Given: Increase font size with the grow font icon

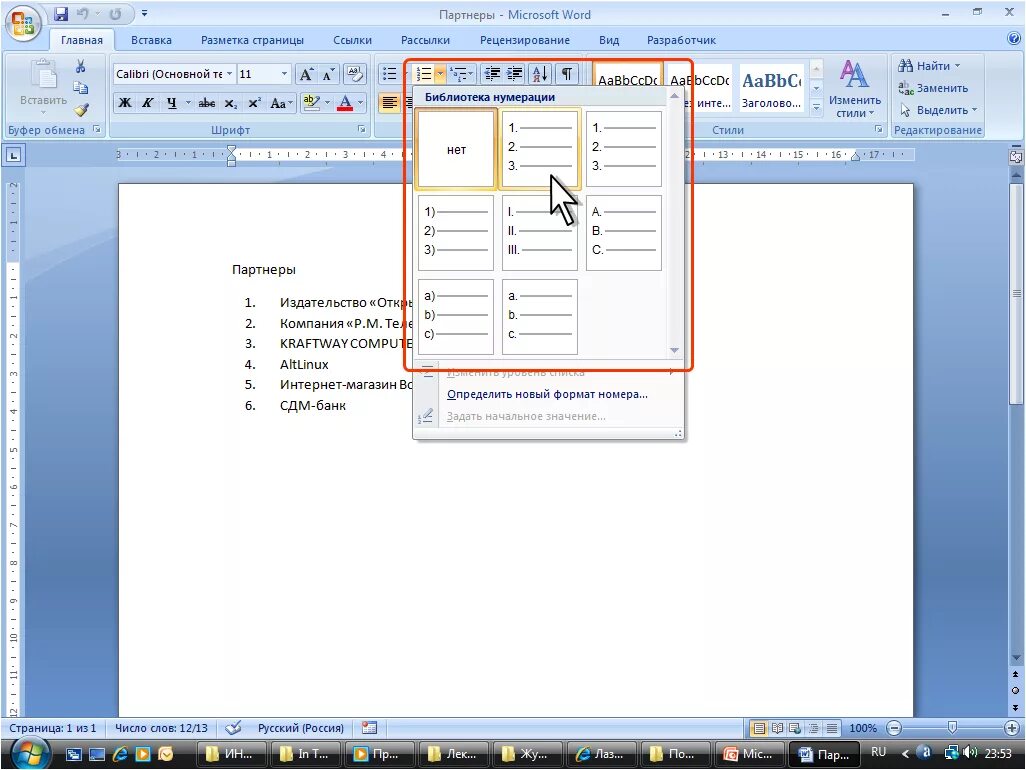Looking at the screenshot, I should point(306,75).
